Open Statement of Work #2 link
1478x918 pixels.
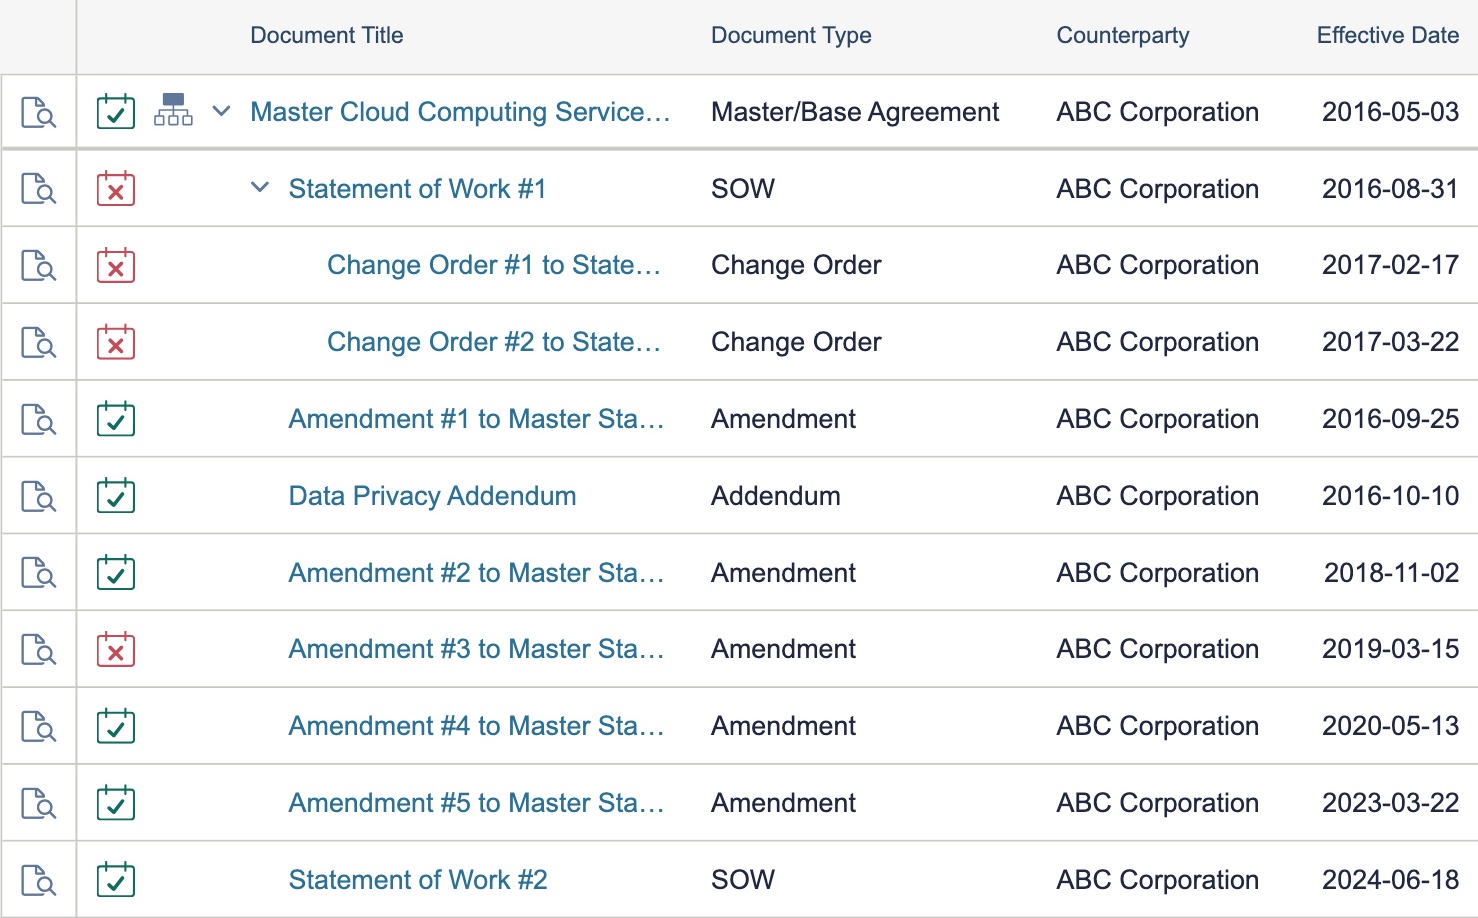[x=418, y=880]
